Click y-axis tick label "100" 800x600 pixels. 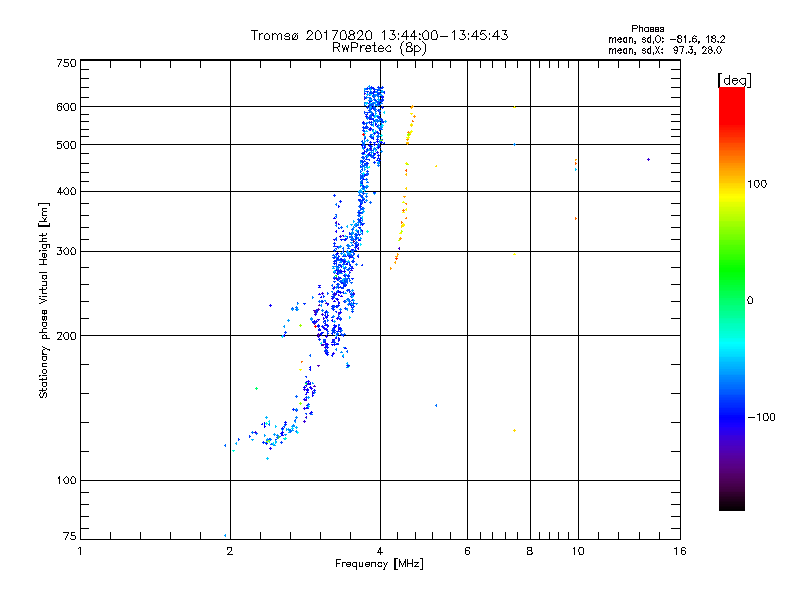click(x=67, y=481)
